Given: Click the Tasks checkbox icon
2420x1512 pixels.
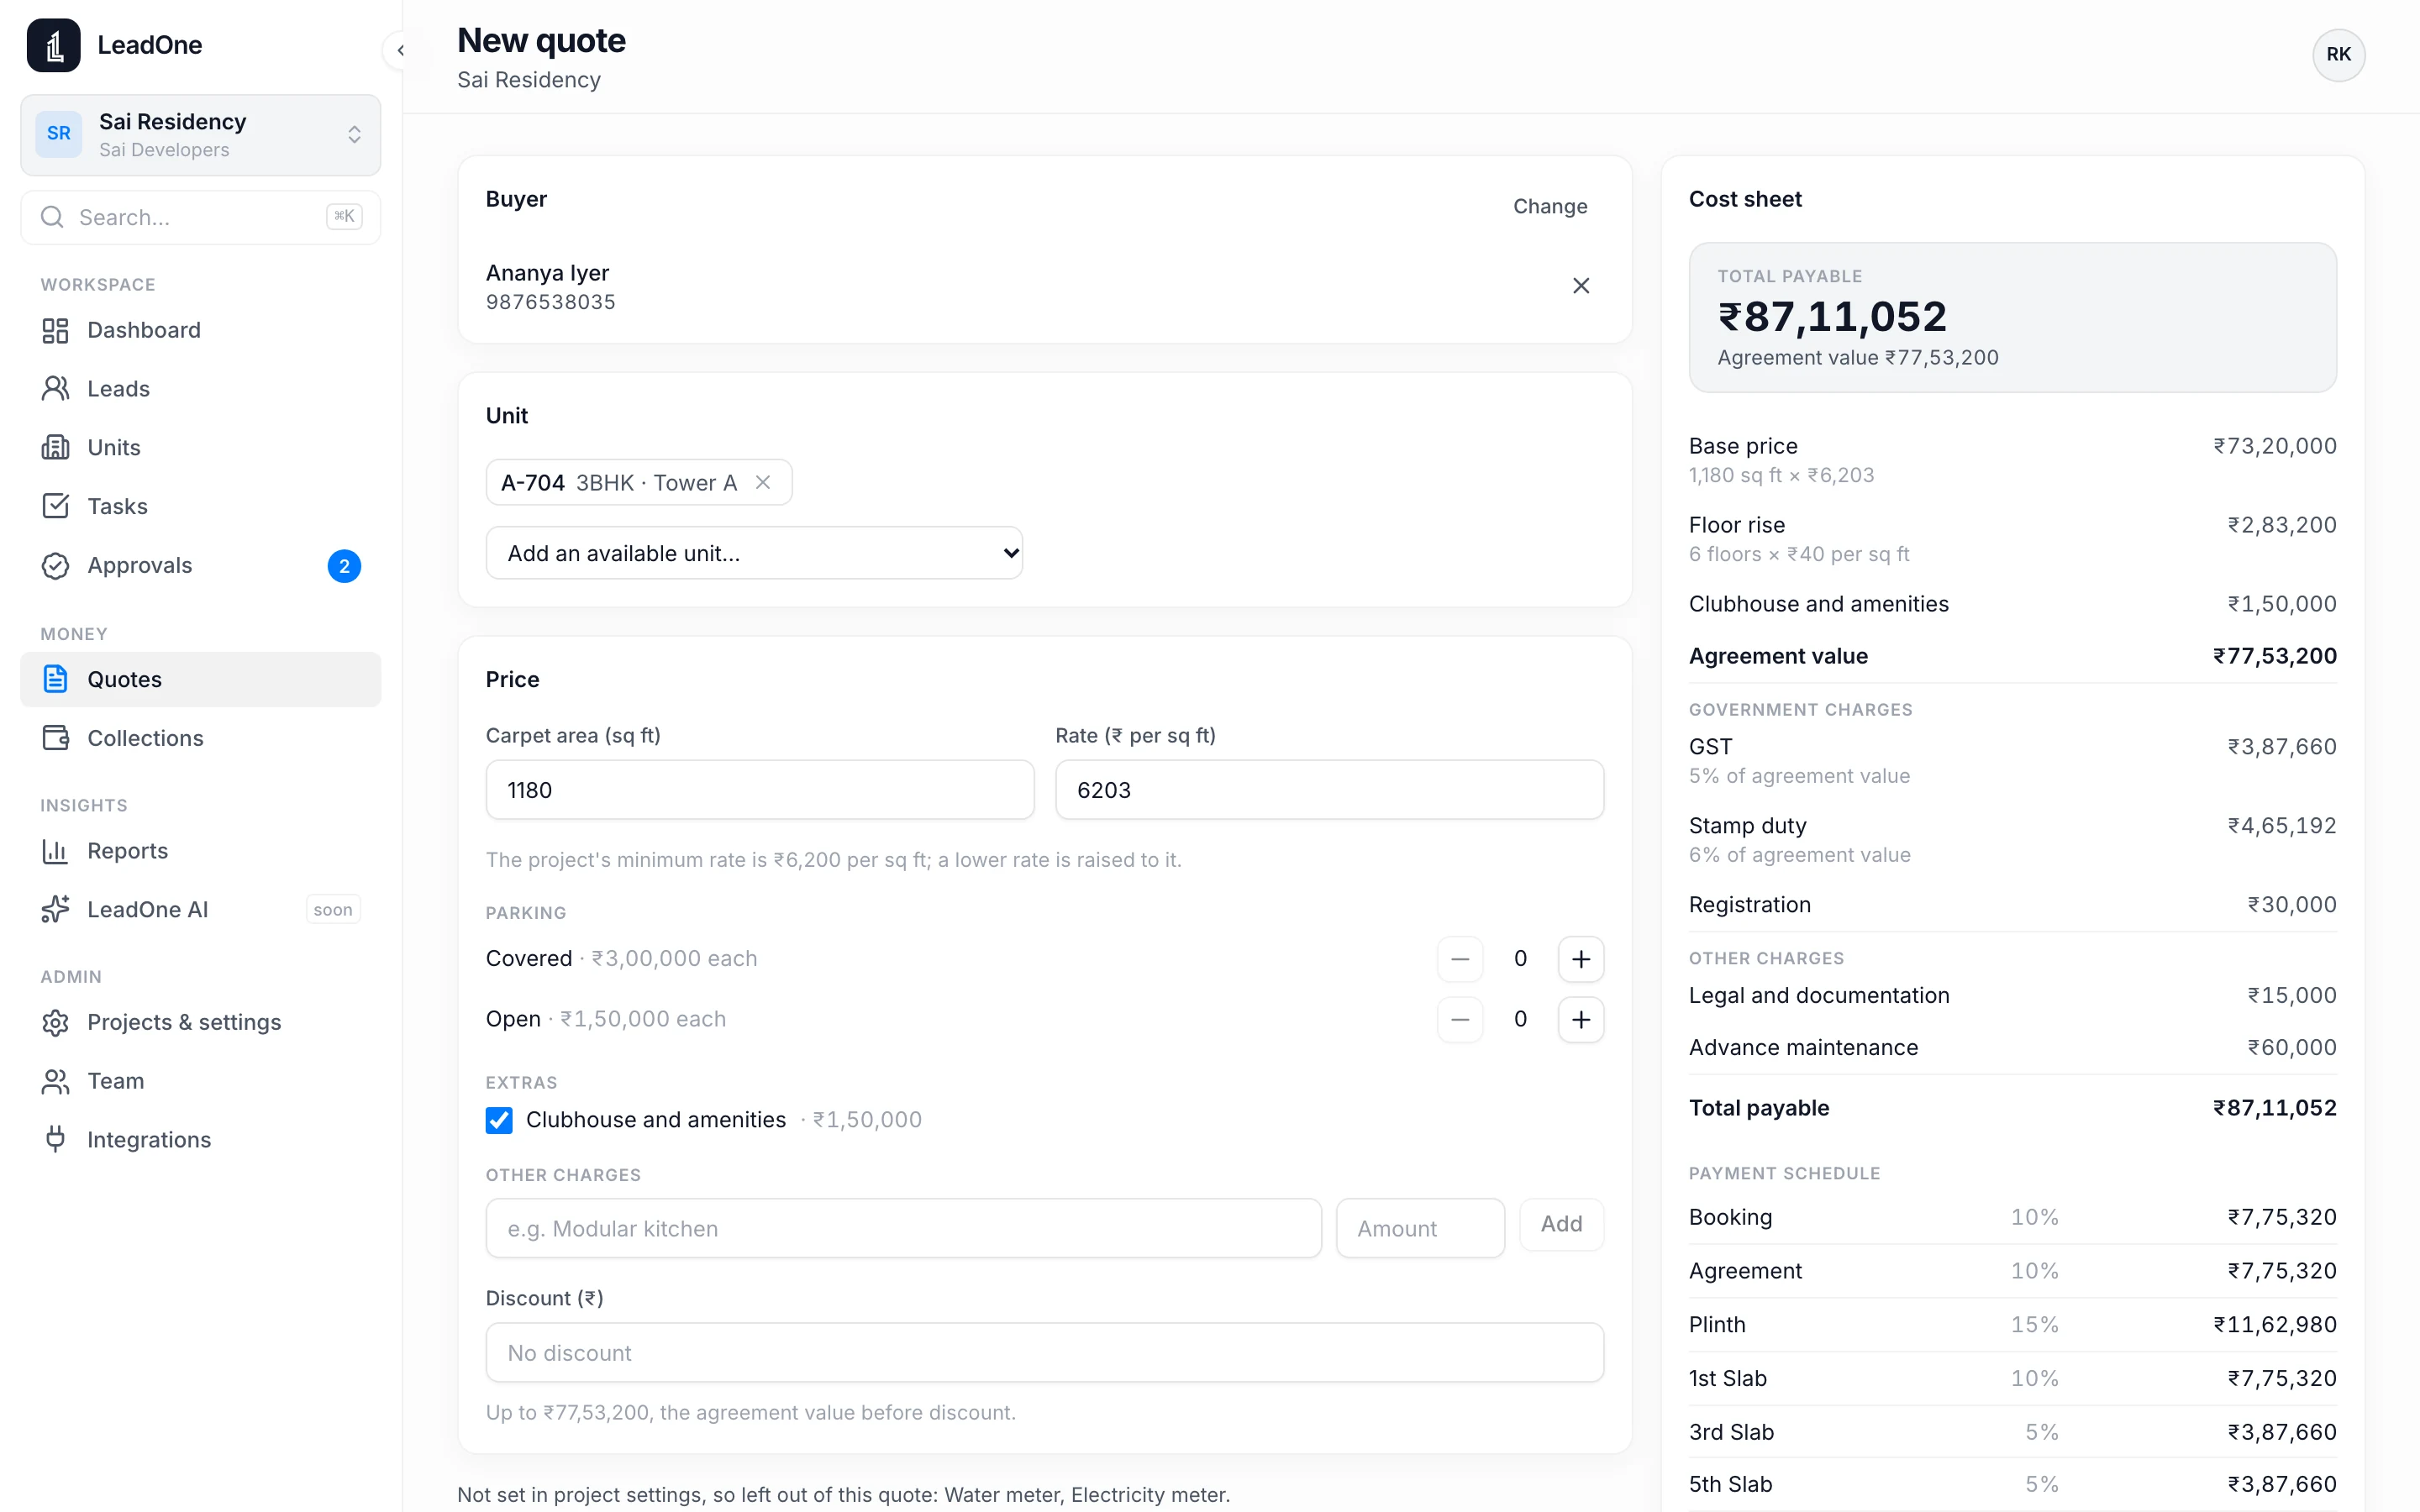Looking at the screenshot, I should pos(55,506).
